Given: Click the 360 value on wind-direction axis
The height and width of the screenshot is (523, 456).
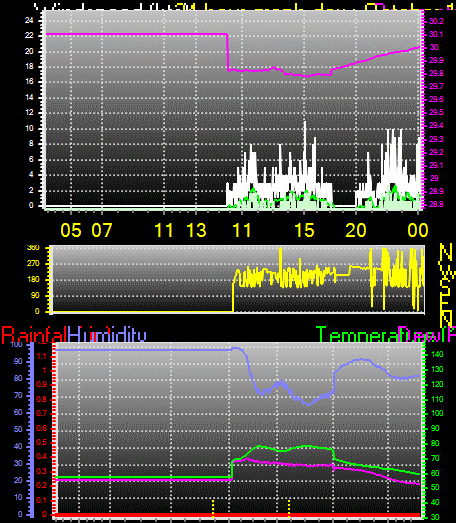Looking at the screenshot, I should tap(33, 248).
